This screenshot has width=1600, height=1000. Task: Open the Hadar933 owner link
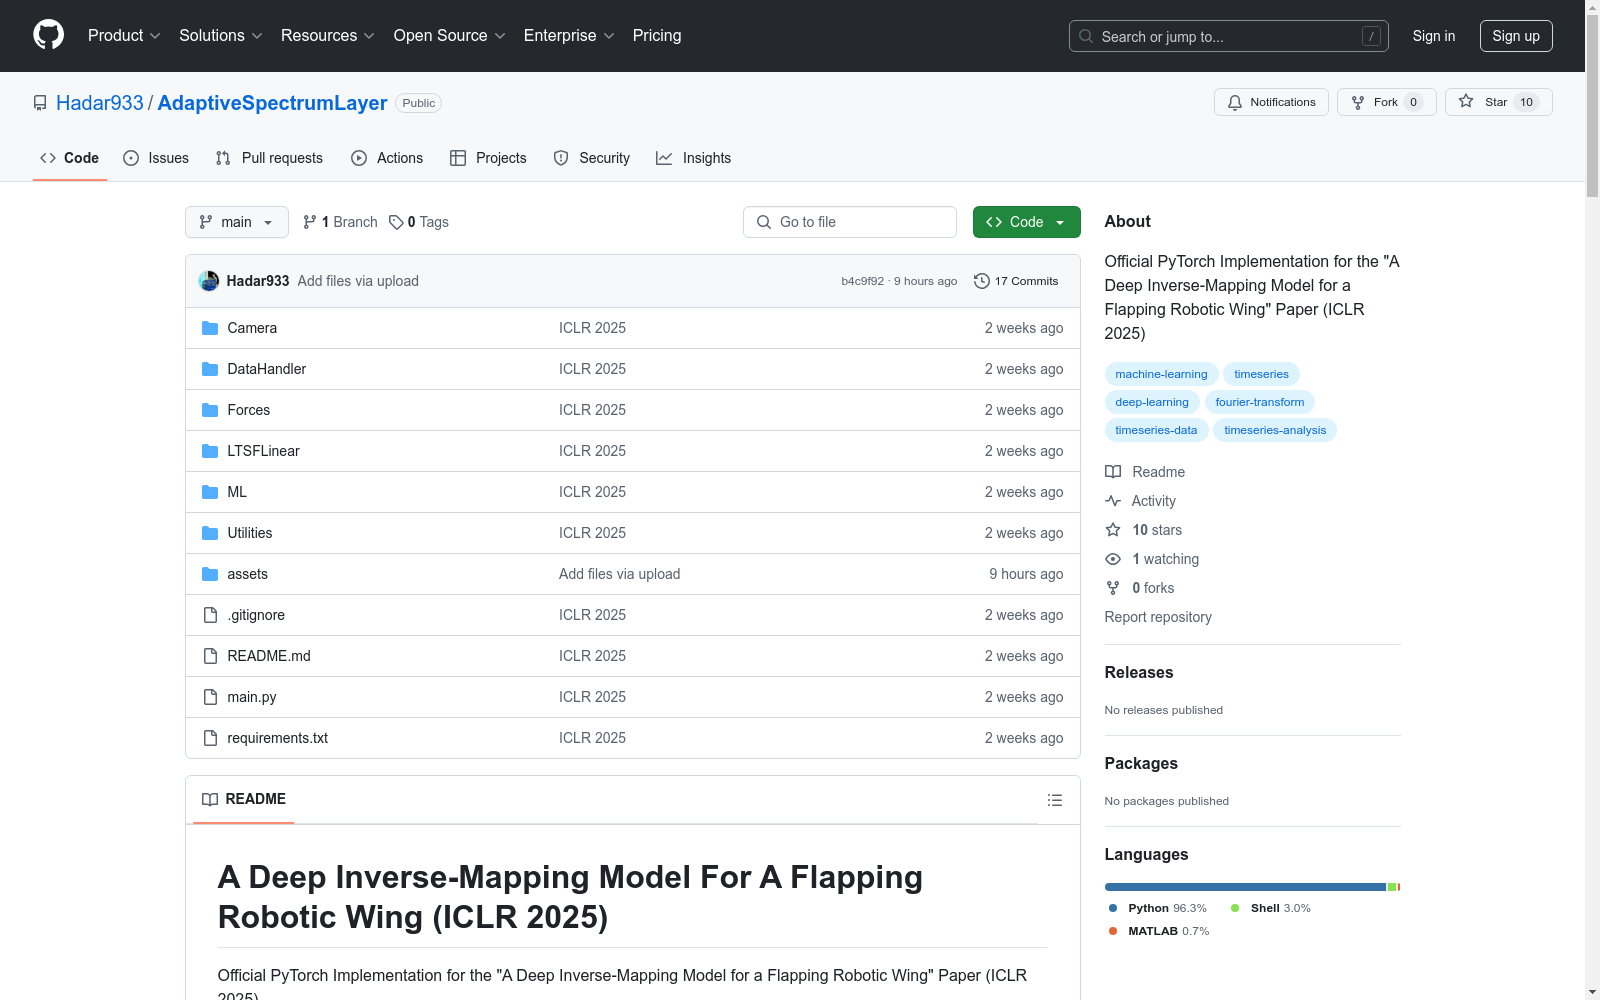coord(100,103)
